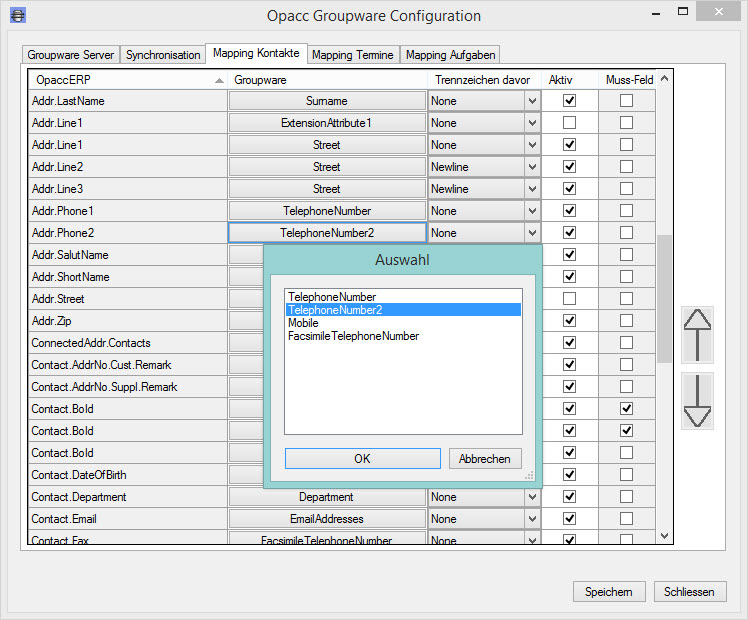Open the Groupware Server tab
Screen dimensions: 748x620
click(x=71, y=55)
